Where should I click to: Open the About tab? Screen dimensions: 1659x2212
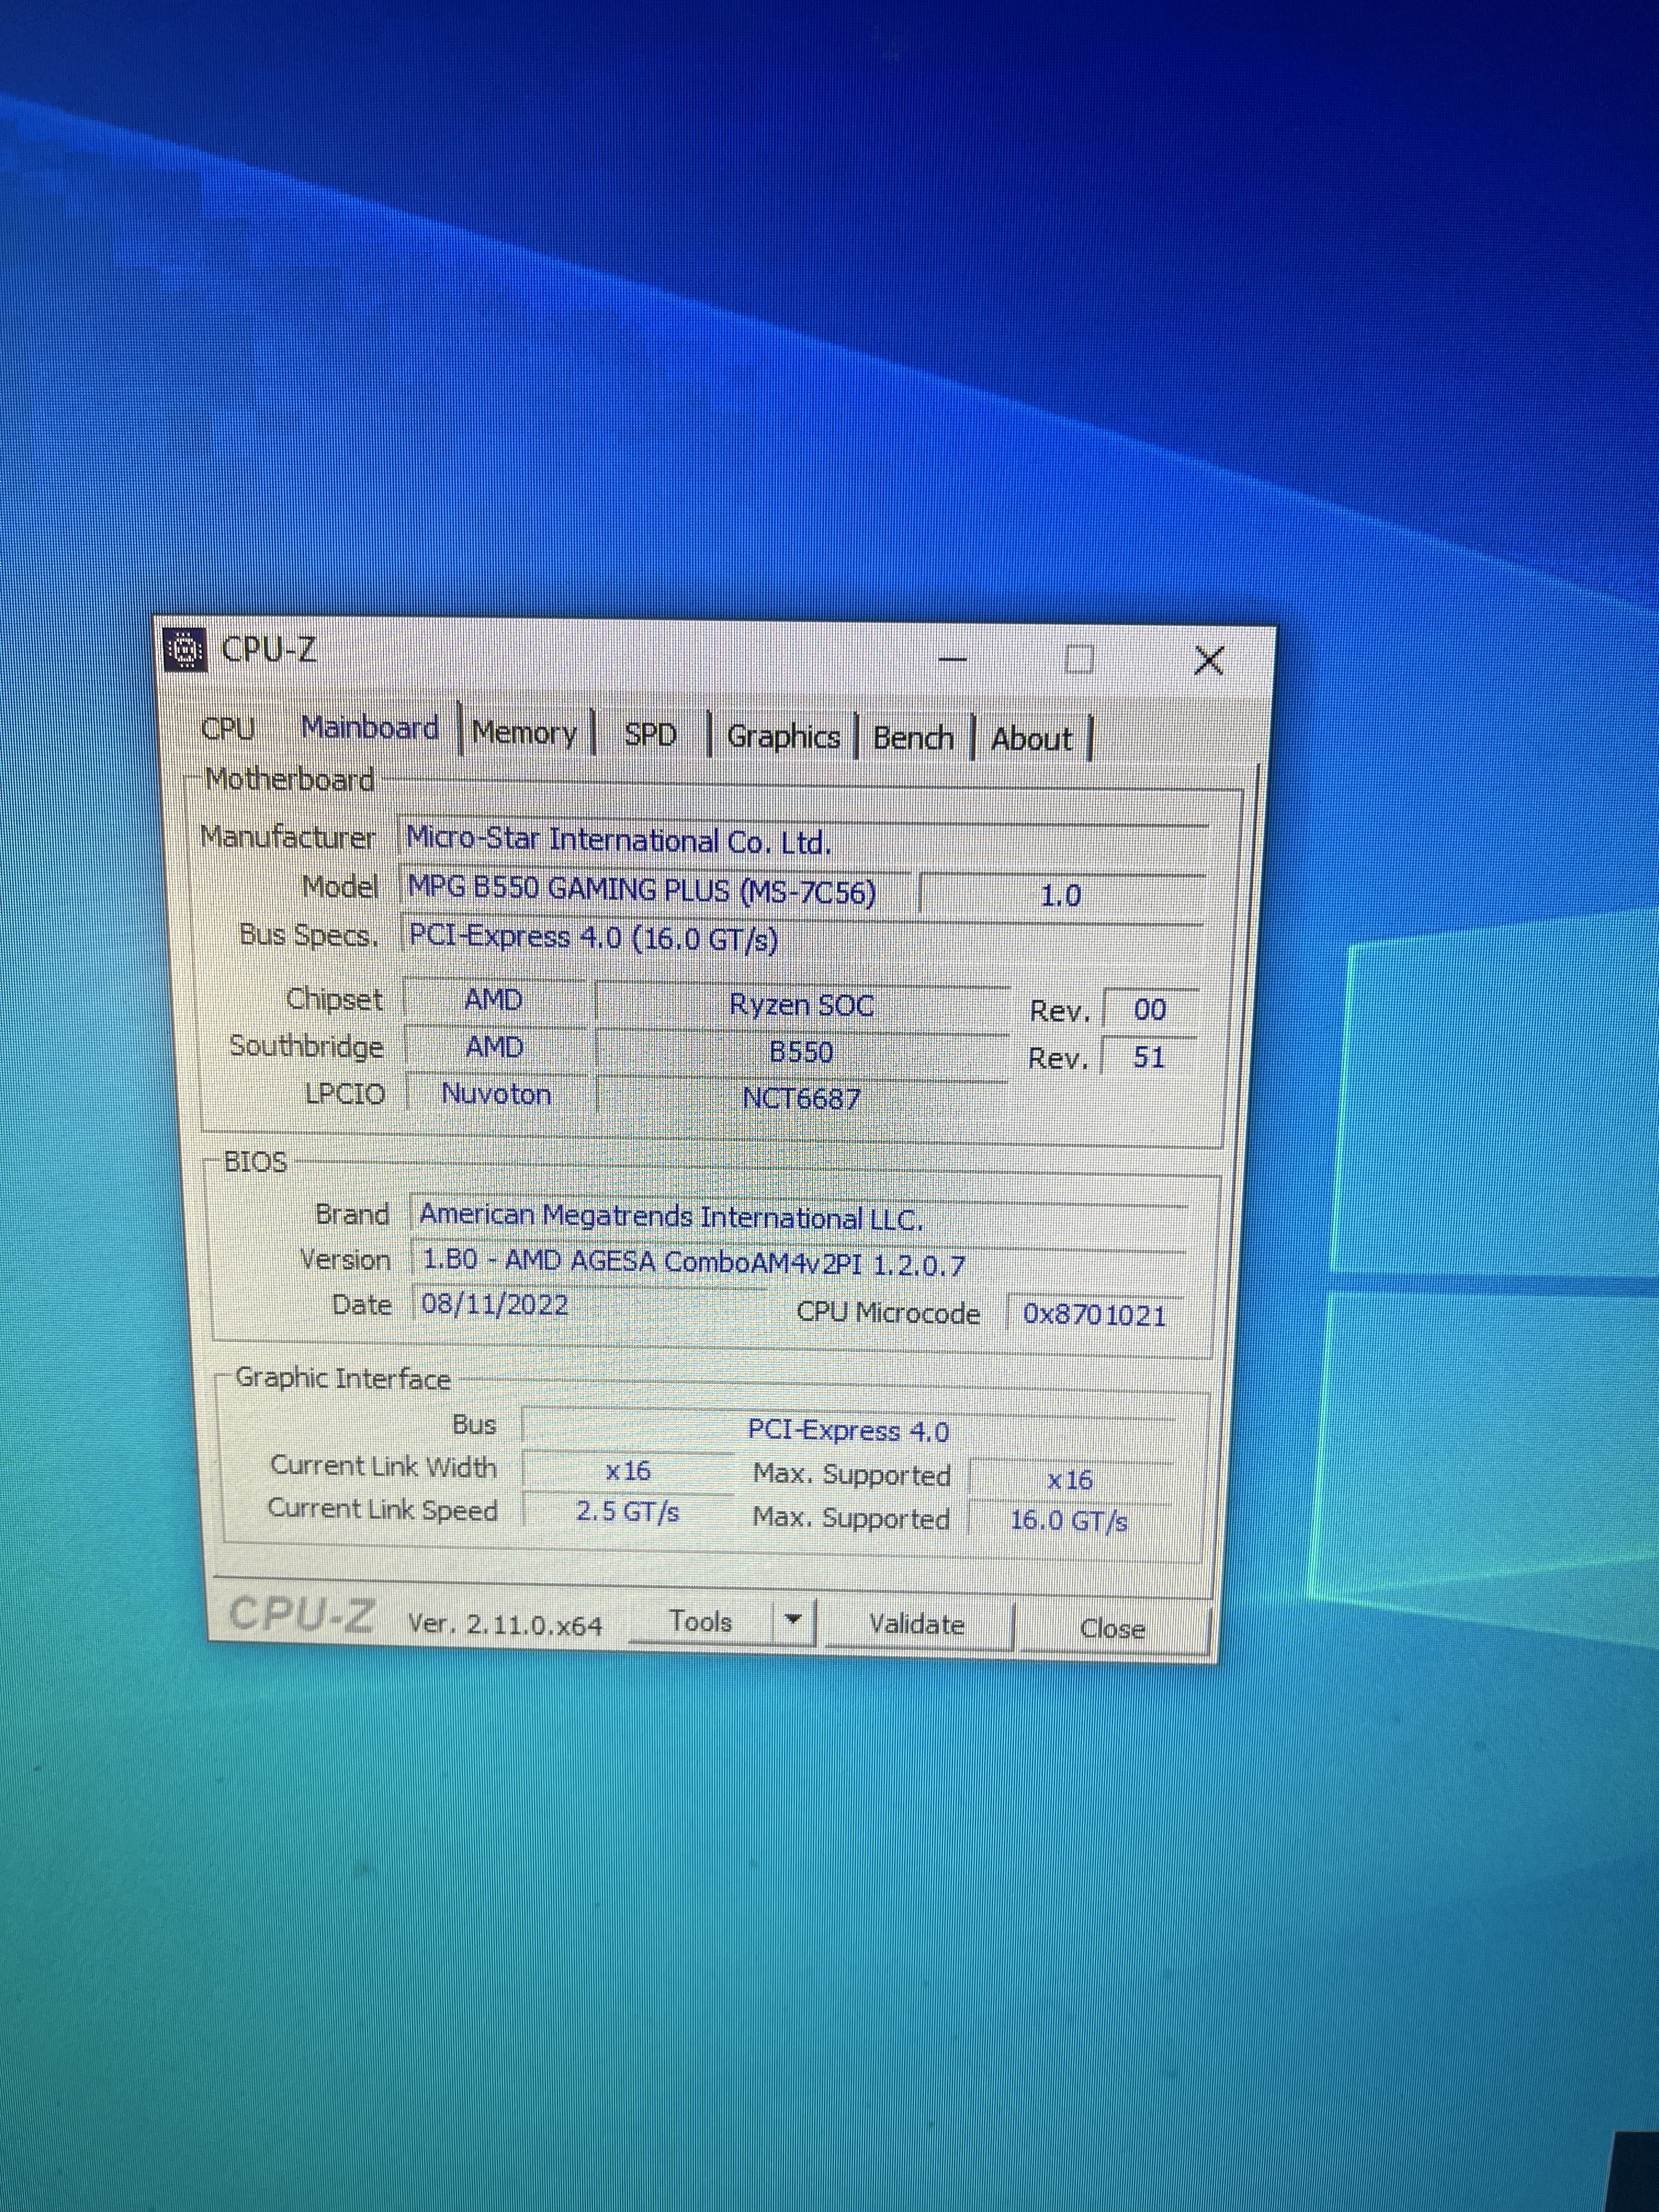click(x=1031, y=740)
